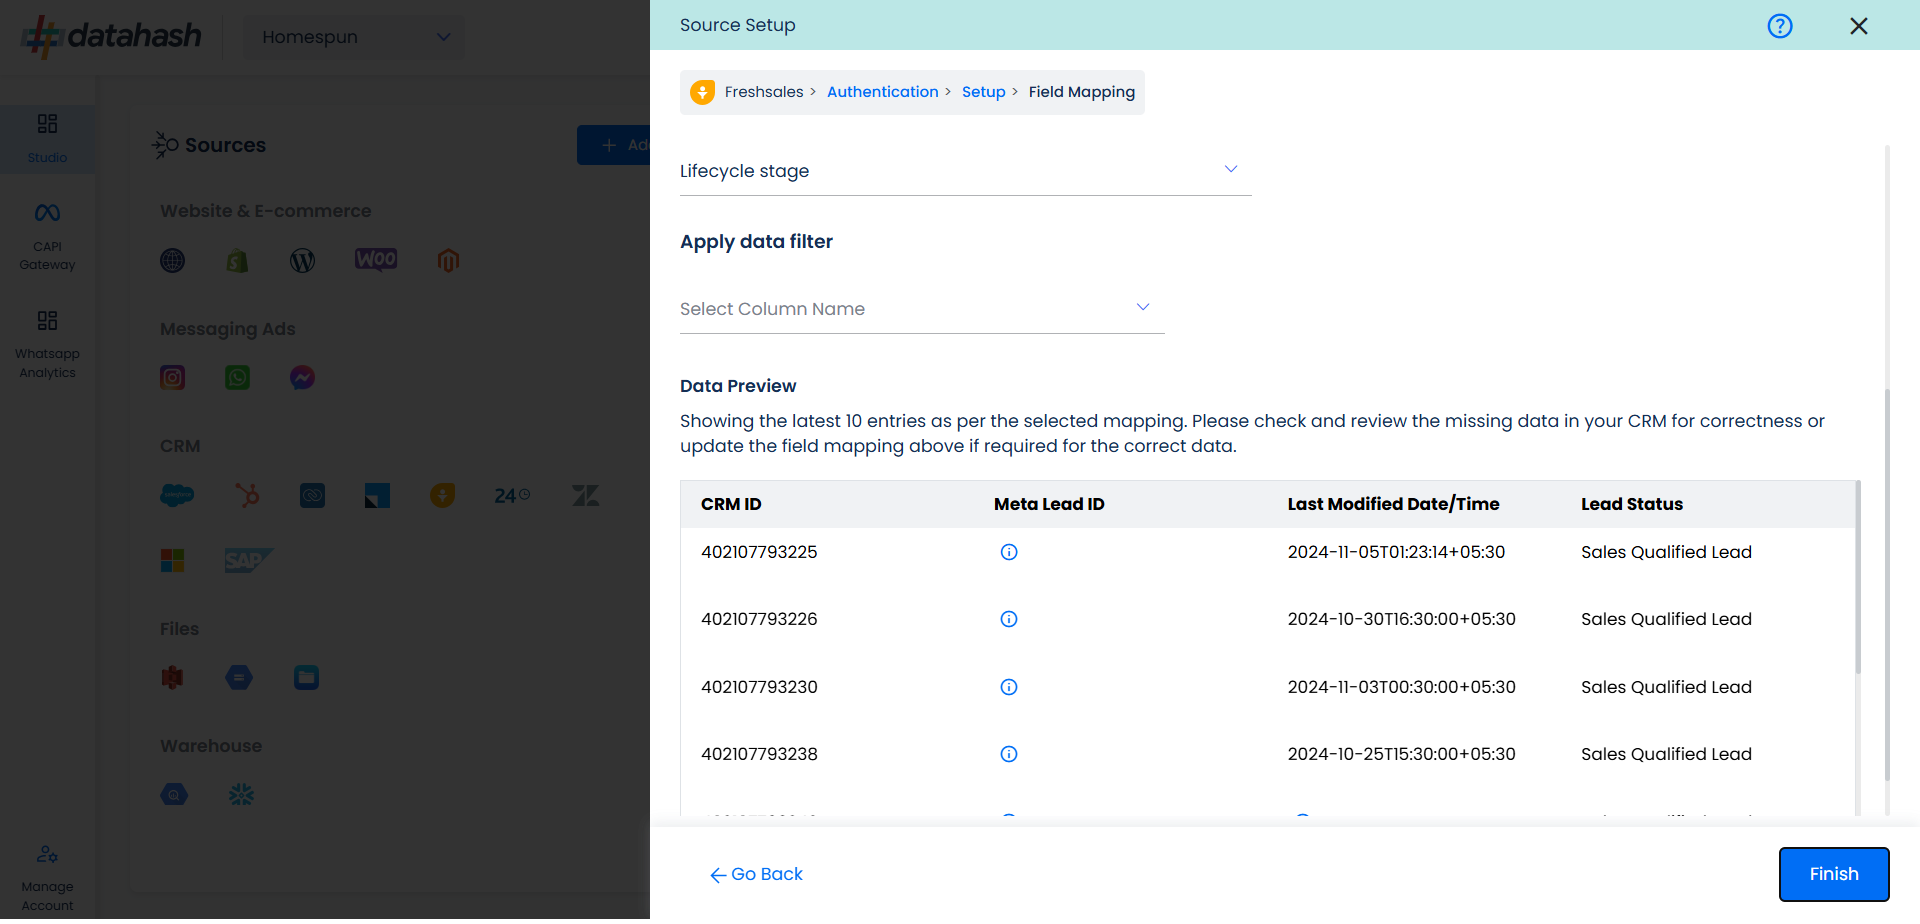Select CRM ID cell 402107793238
1920x924 pixels.
[x=759, y=754]
